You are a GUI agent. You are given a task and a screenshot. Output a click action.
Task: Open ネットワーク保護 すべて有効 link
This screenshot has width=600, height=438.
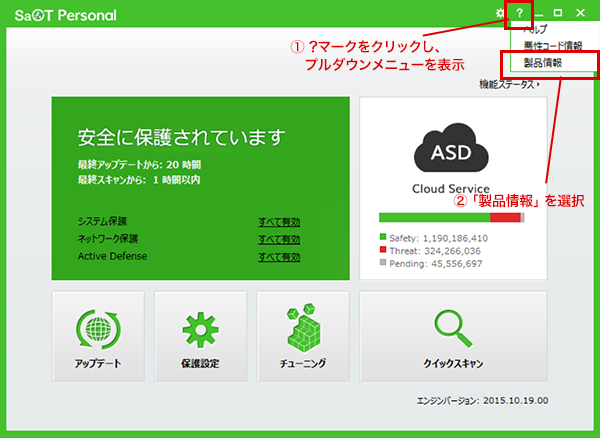279,239
